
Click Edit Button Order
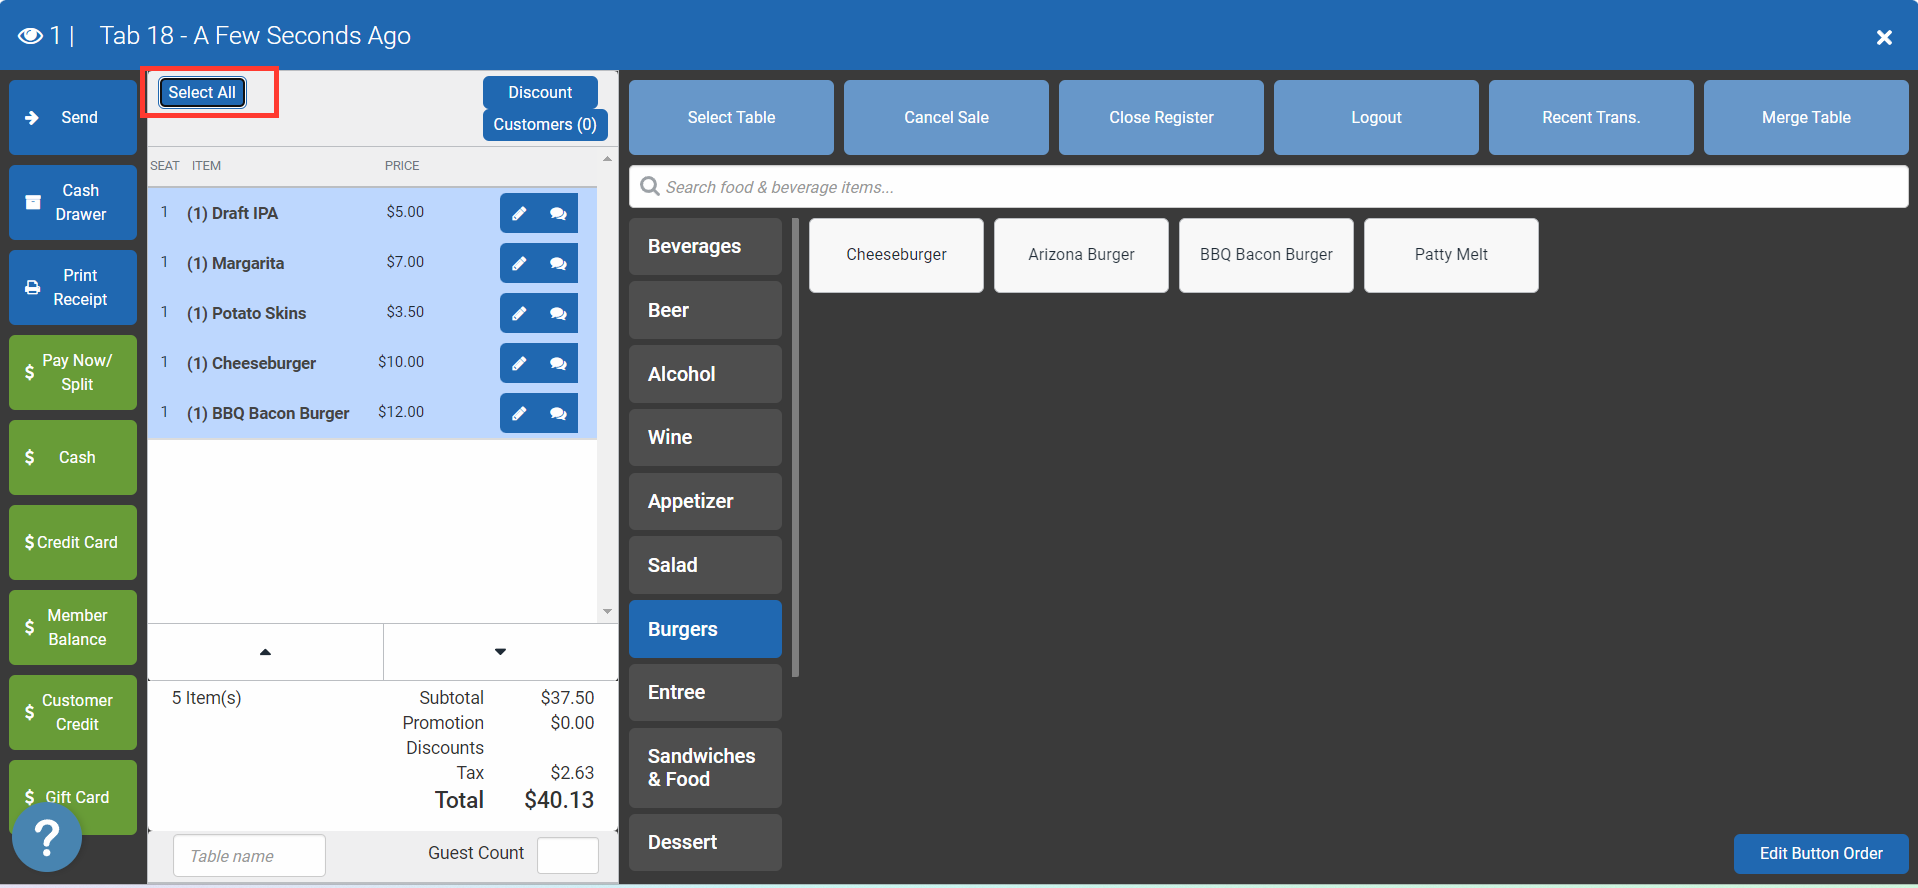click(x=1821, y=854)
